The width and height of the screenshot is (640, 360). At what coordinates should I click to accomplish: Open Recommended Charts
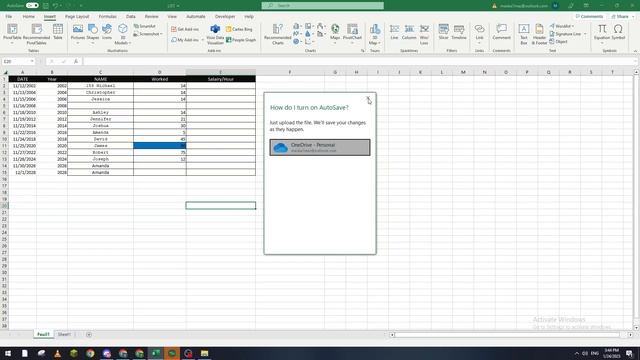click(278, 34)
